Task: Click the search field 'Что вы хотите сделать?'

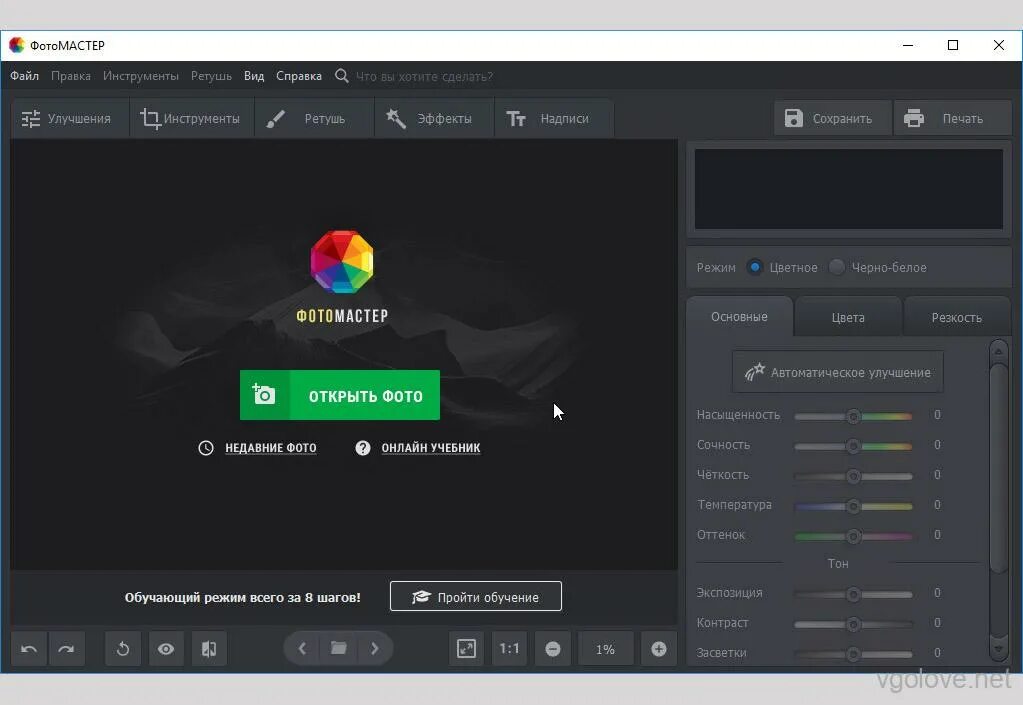Action: (424, 76)
